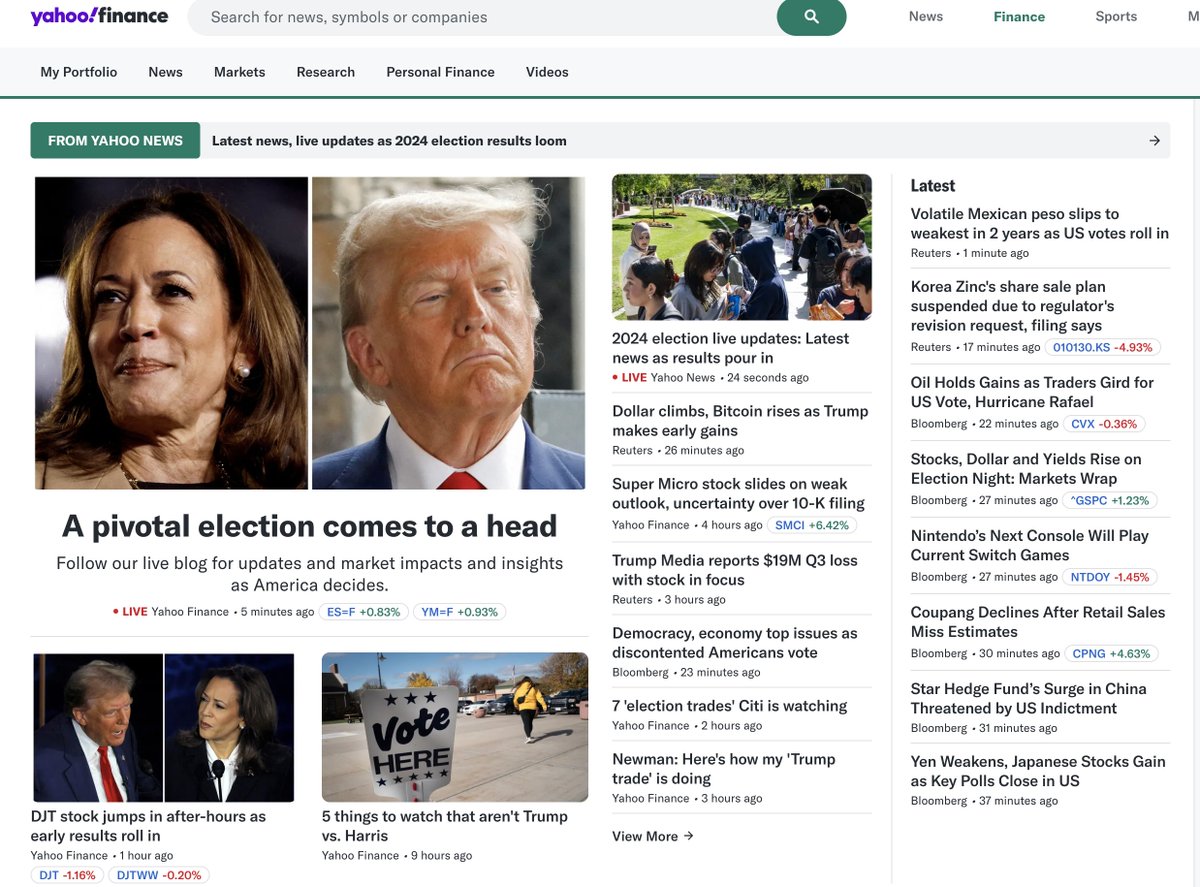Open 'Democracy, economy top issues' article
This screenshot has height=887, width=1200.
[735, 643]
